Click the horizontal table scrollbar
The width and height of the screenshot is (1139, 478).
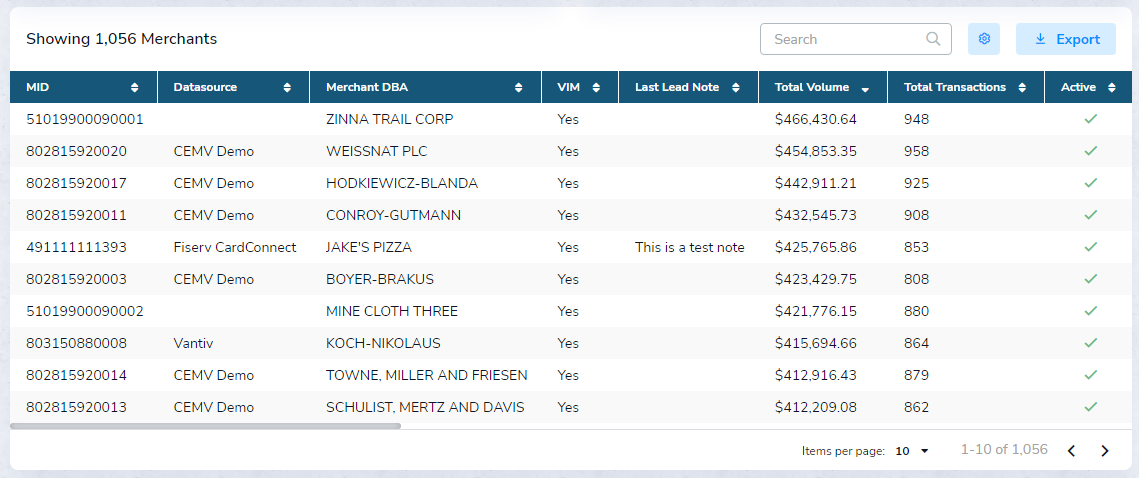click(x=205, y=426)
